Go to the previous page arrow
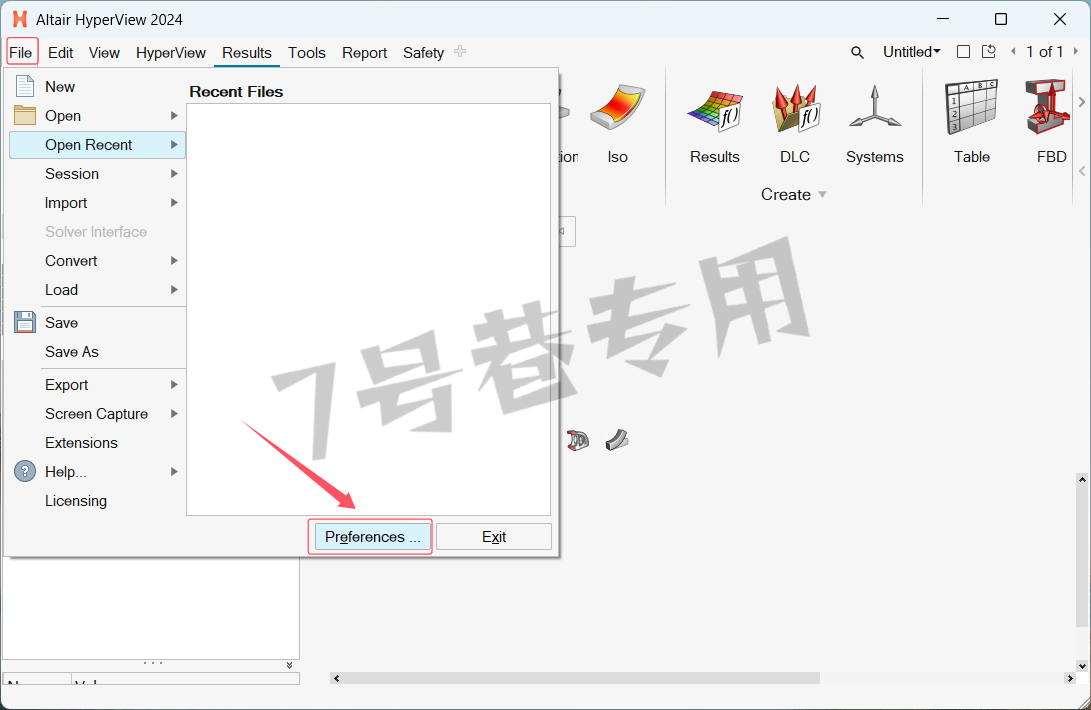The image size is (1091, 710). (x=1013, y=52)
